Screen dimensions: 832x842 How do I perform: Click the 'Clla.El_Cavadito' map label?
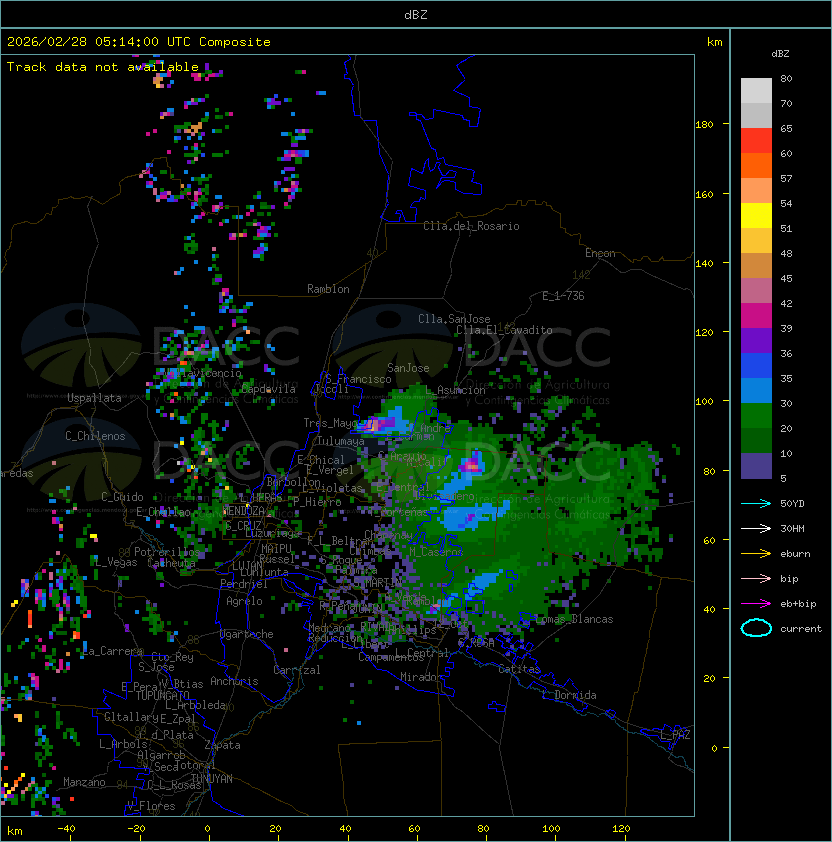pos(504,330)
